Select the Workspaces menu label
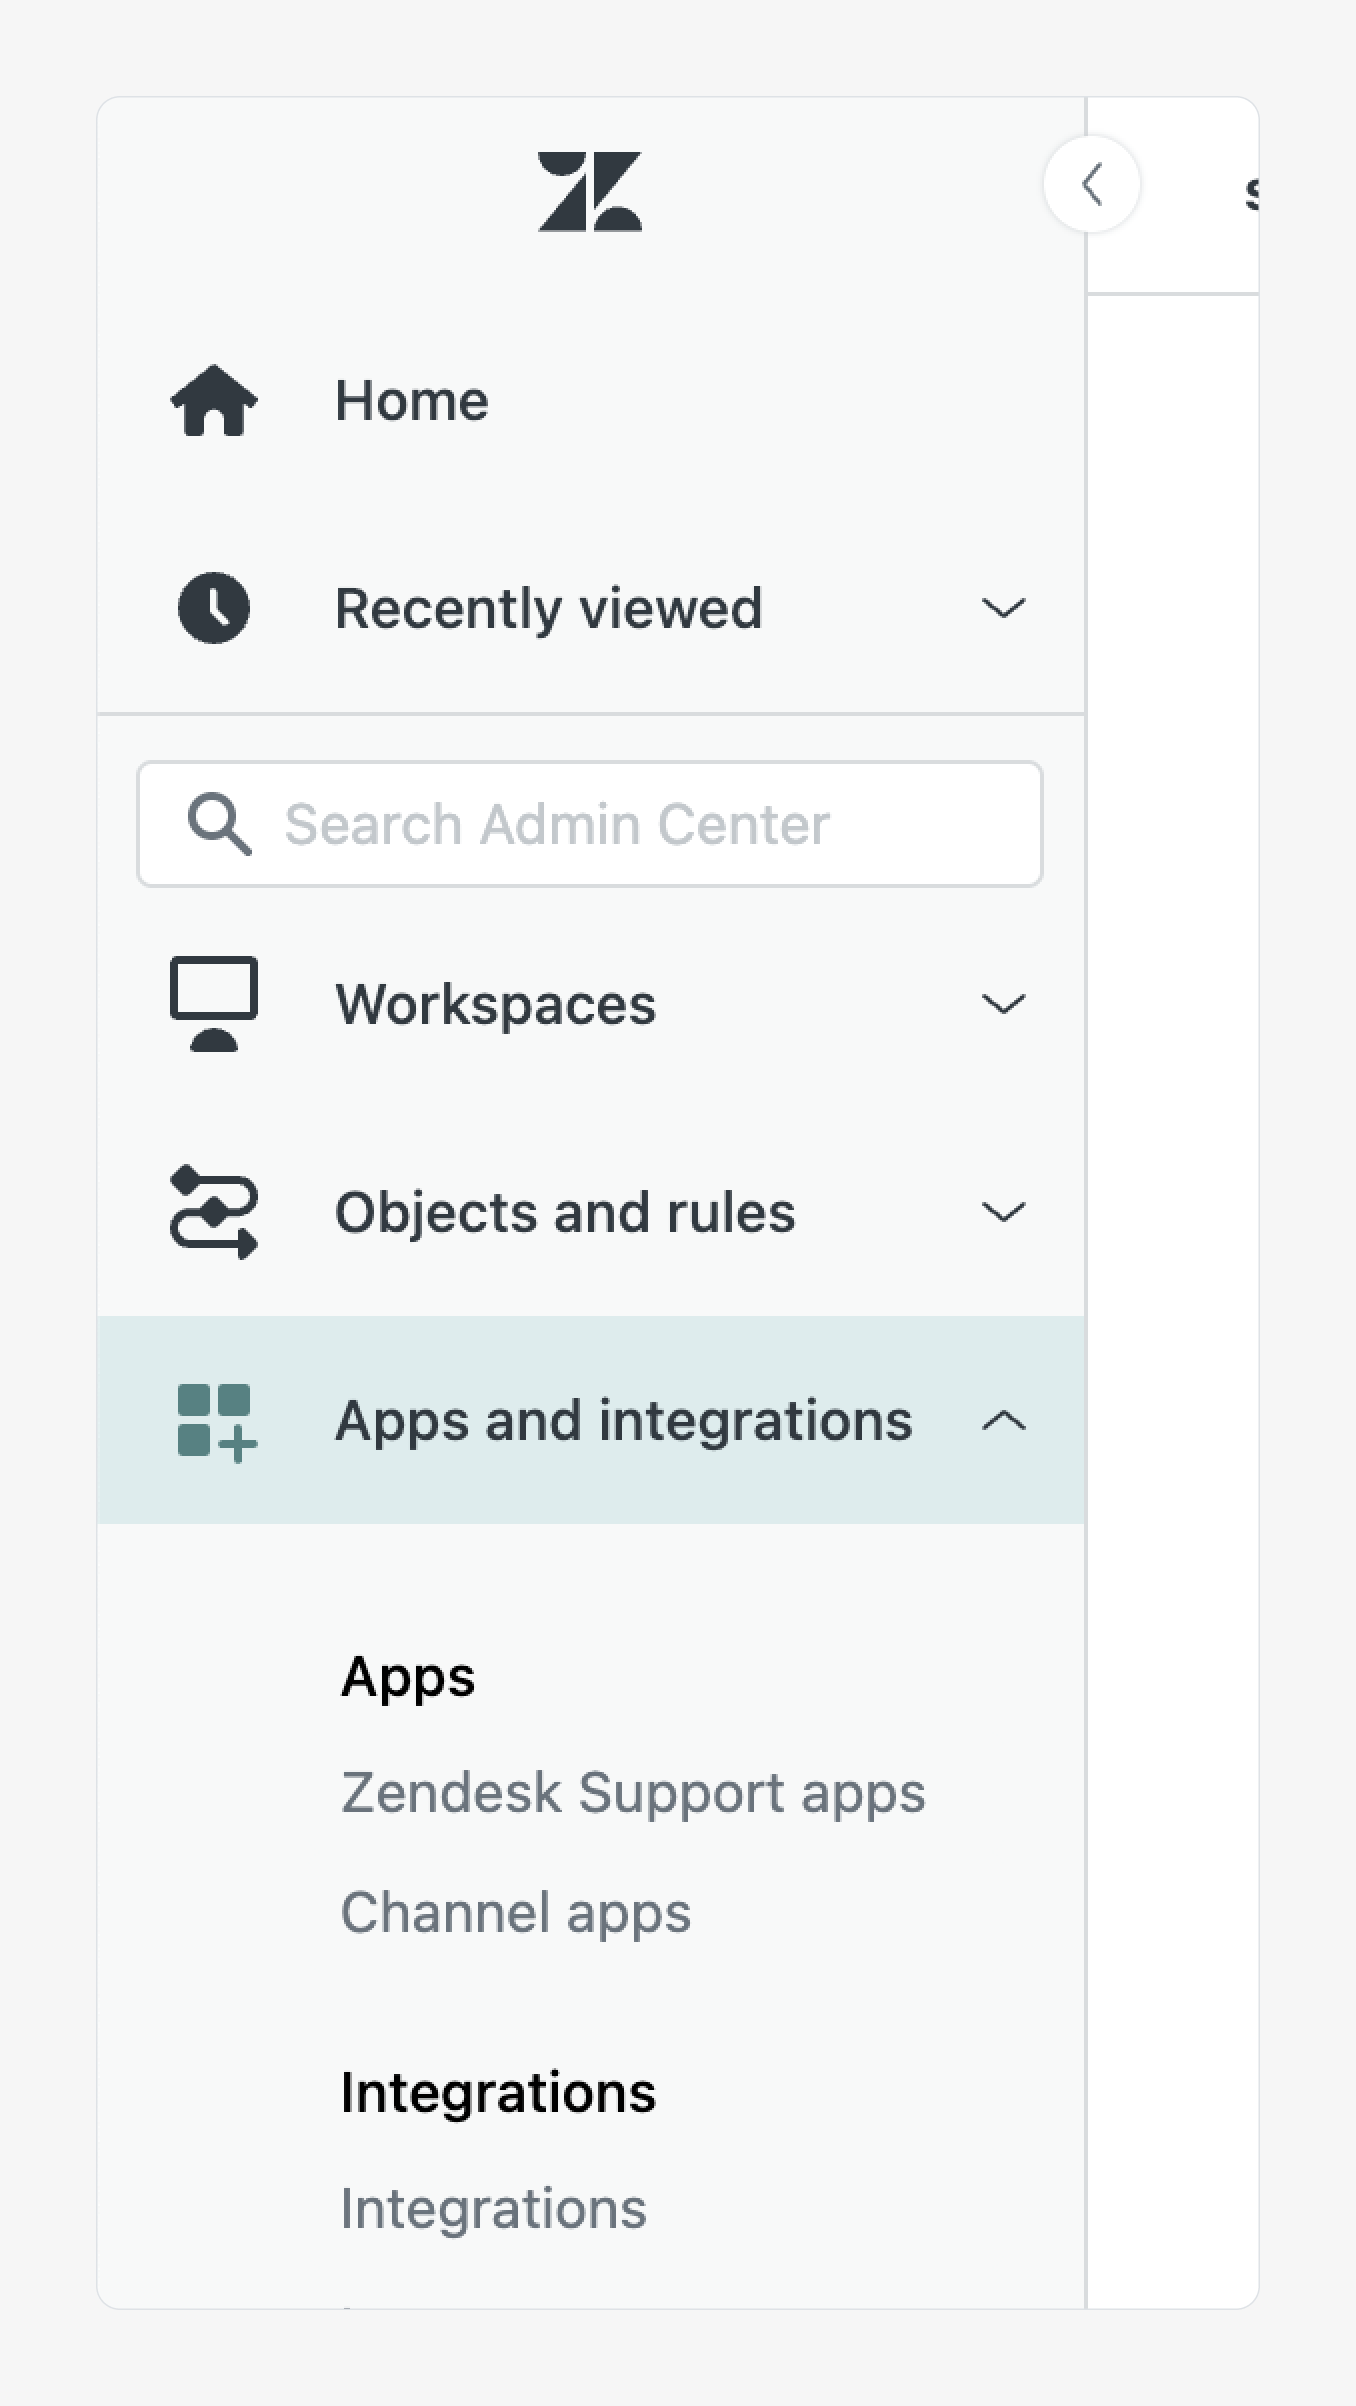Screen dimensions: 1356x2406 click(495, 1004)
